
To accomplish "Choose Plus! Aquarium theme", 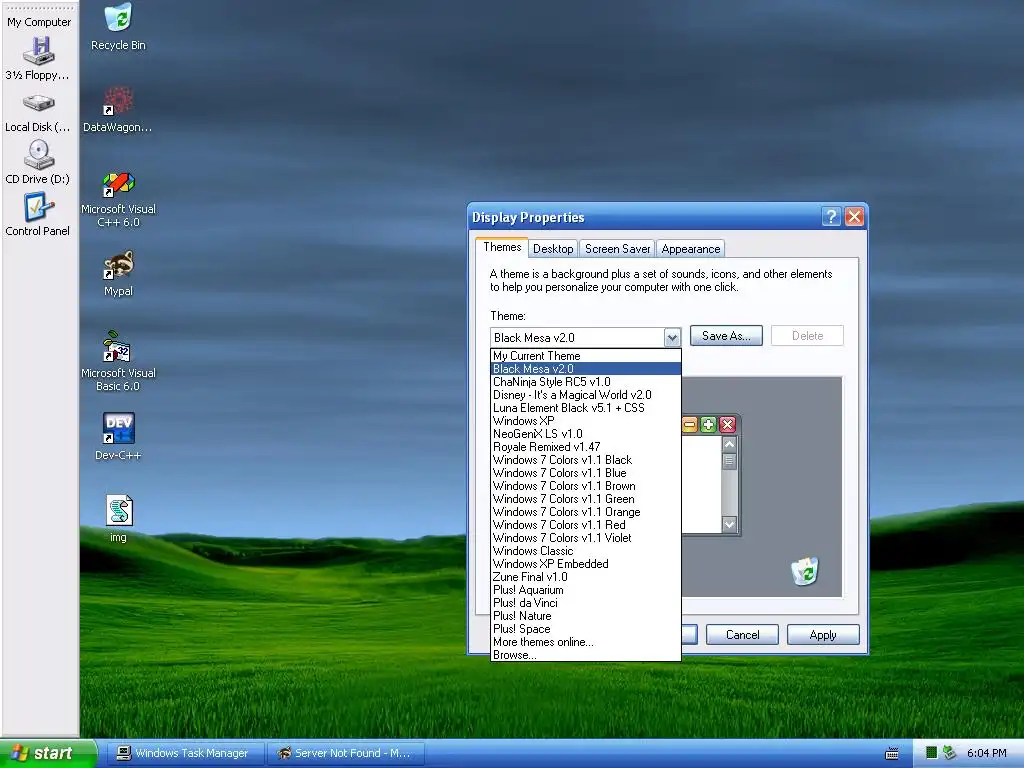I will (x=586, y=590).
